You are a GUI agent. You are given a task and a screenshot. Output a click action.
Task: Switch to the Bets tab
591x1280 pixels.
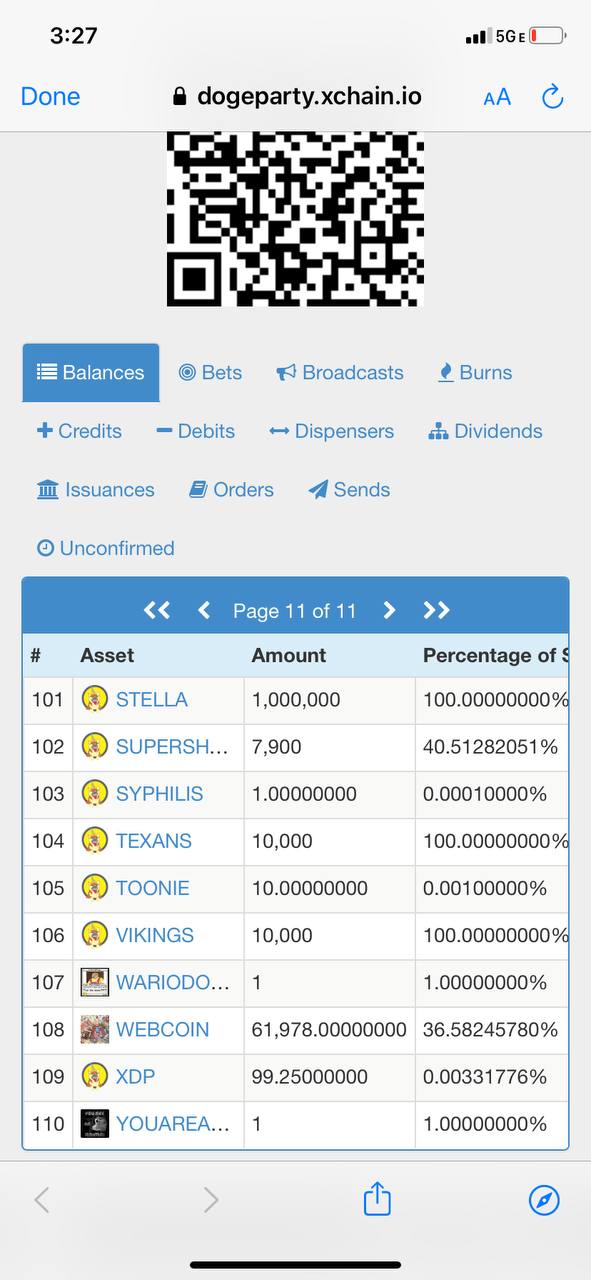(x=210, y=372)
